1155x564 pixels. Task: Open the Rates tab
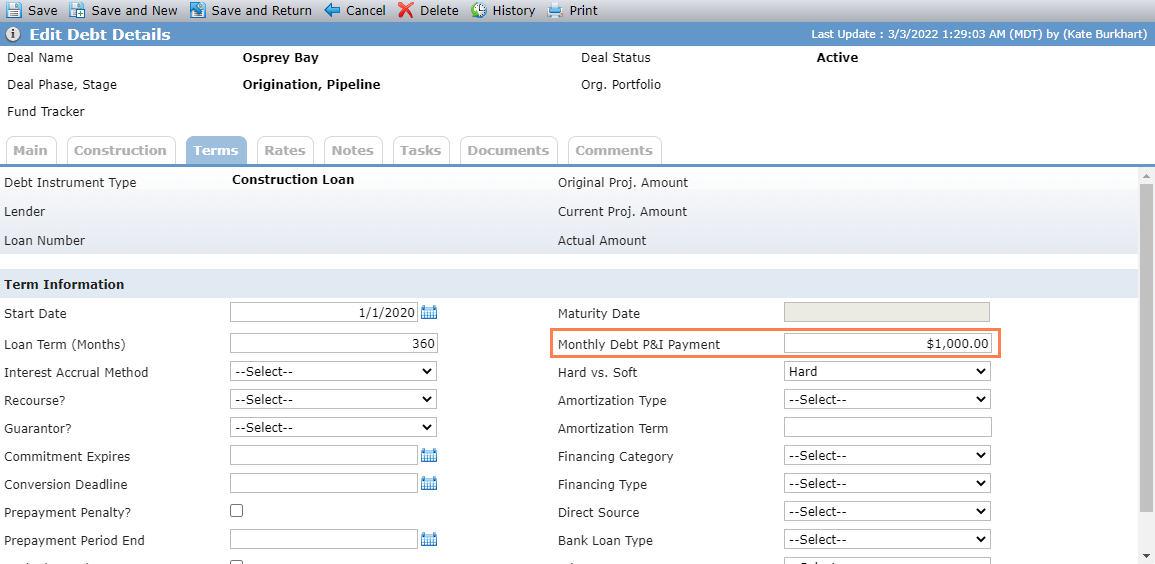pyautogui.click(x=285, y=150)
